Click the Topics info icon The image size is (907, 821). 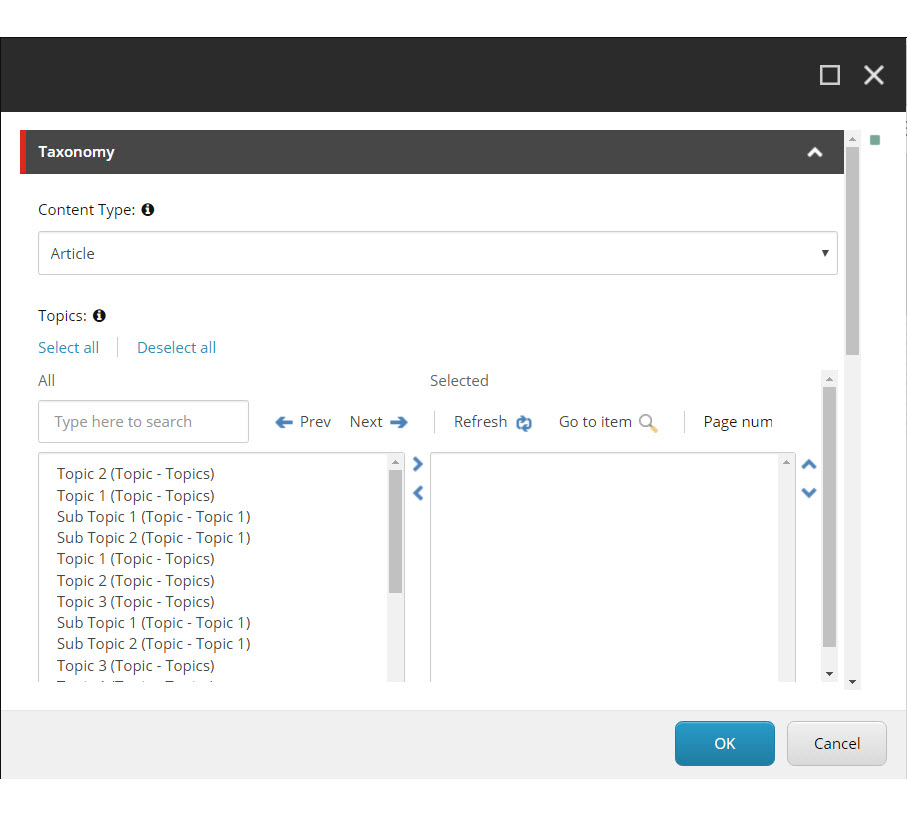click(x=99, y=316)
